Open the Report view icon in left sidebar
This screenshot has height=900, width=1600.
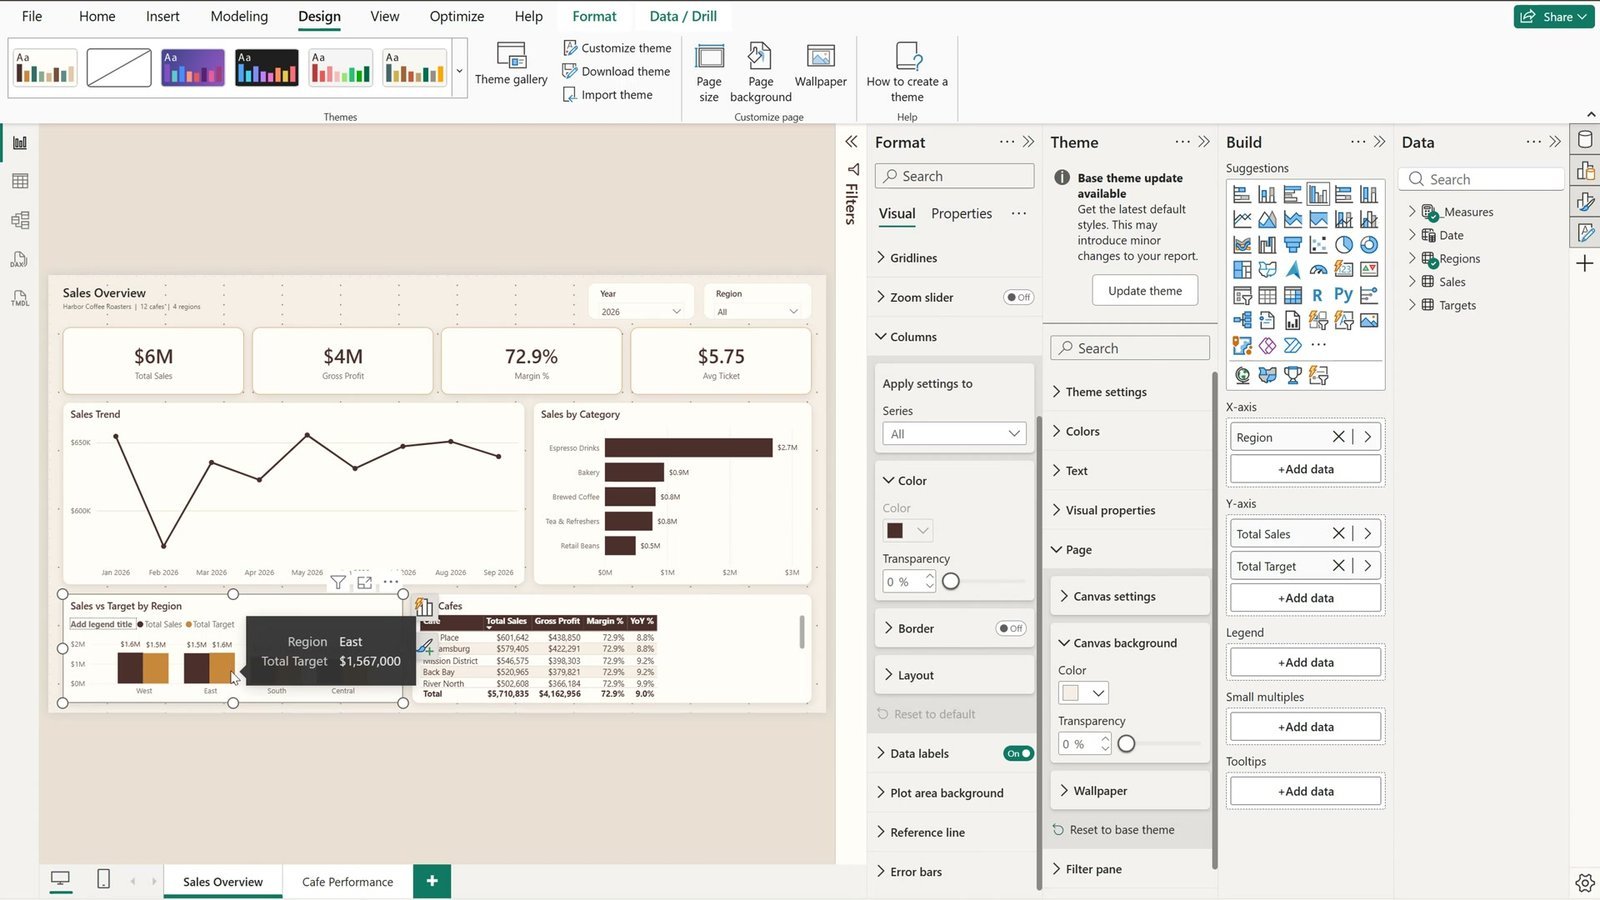tap(20, 143)
